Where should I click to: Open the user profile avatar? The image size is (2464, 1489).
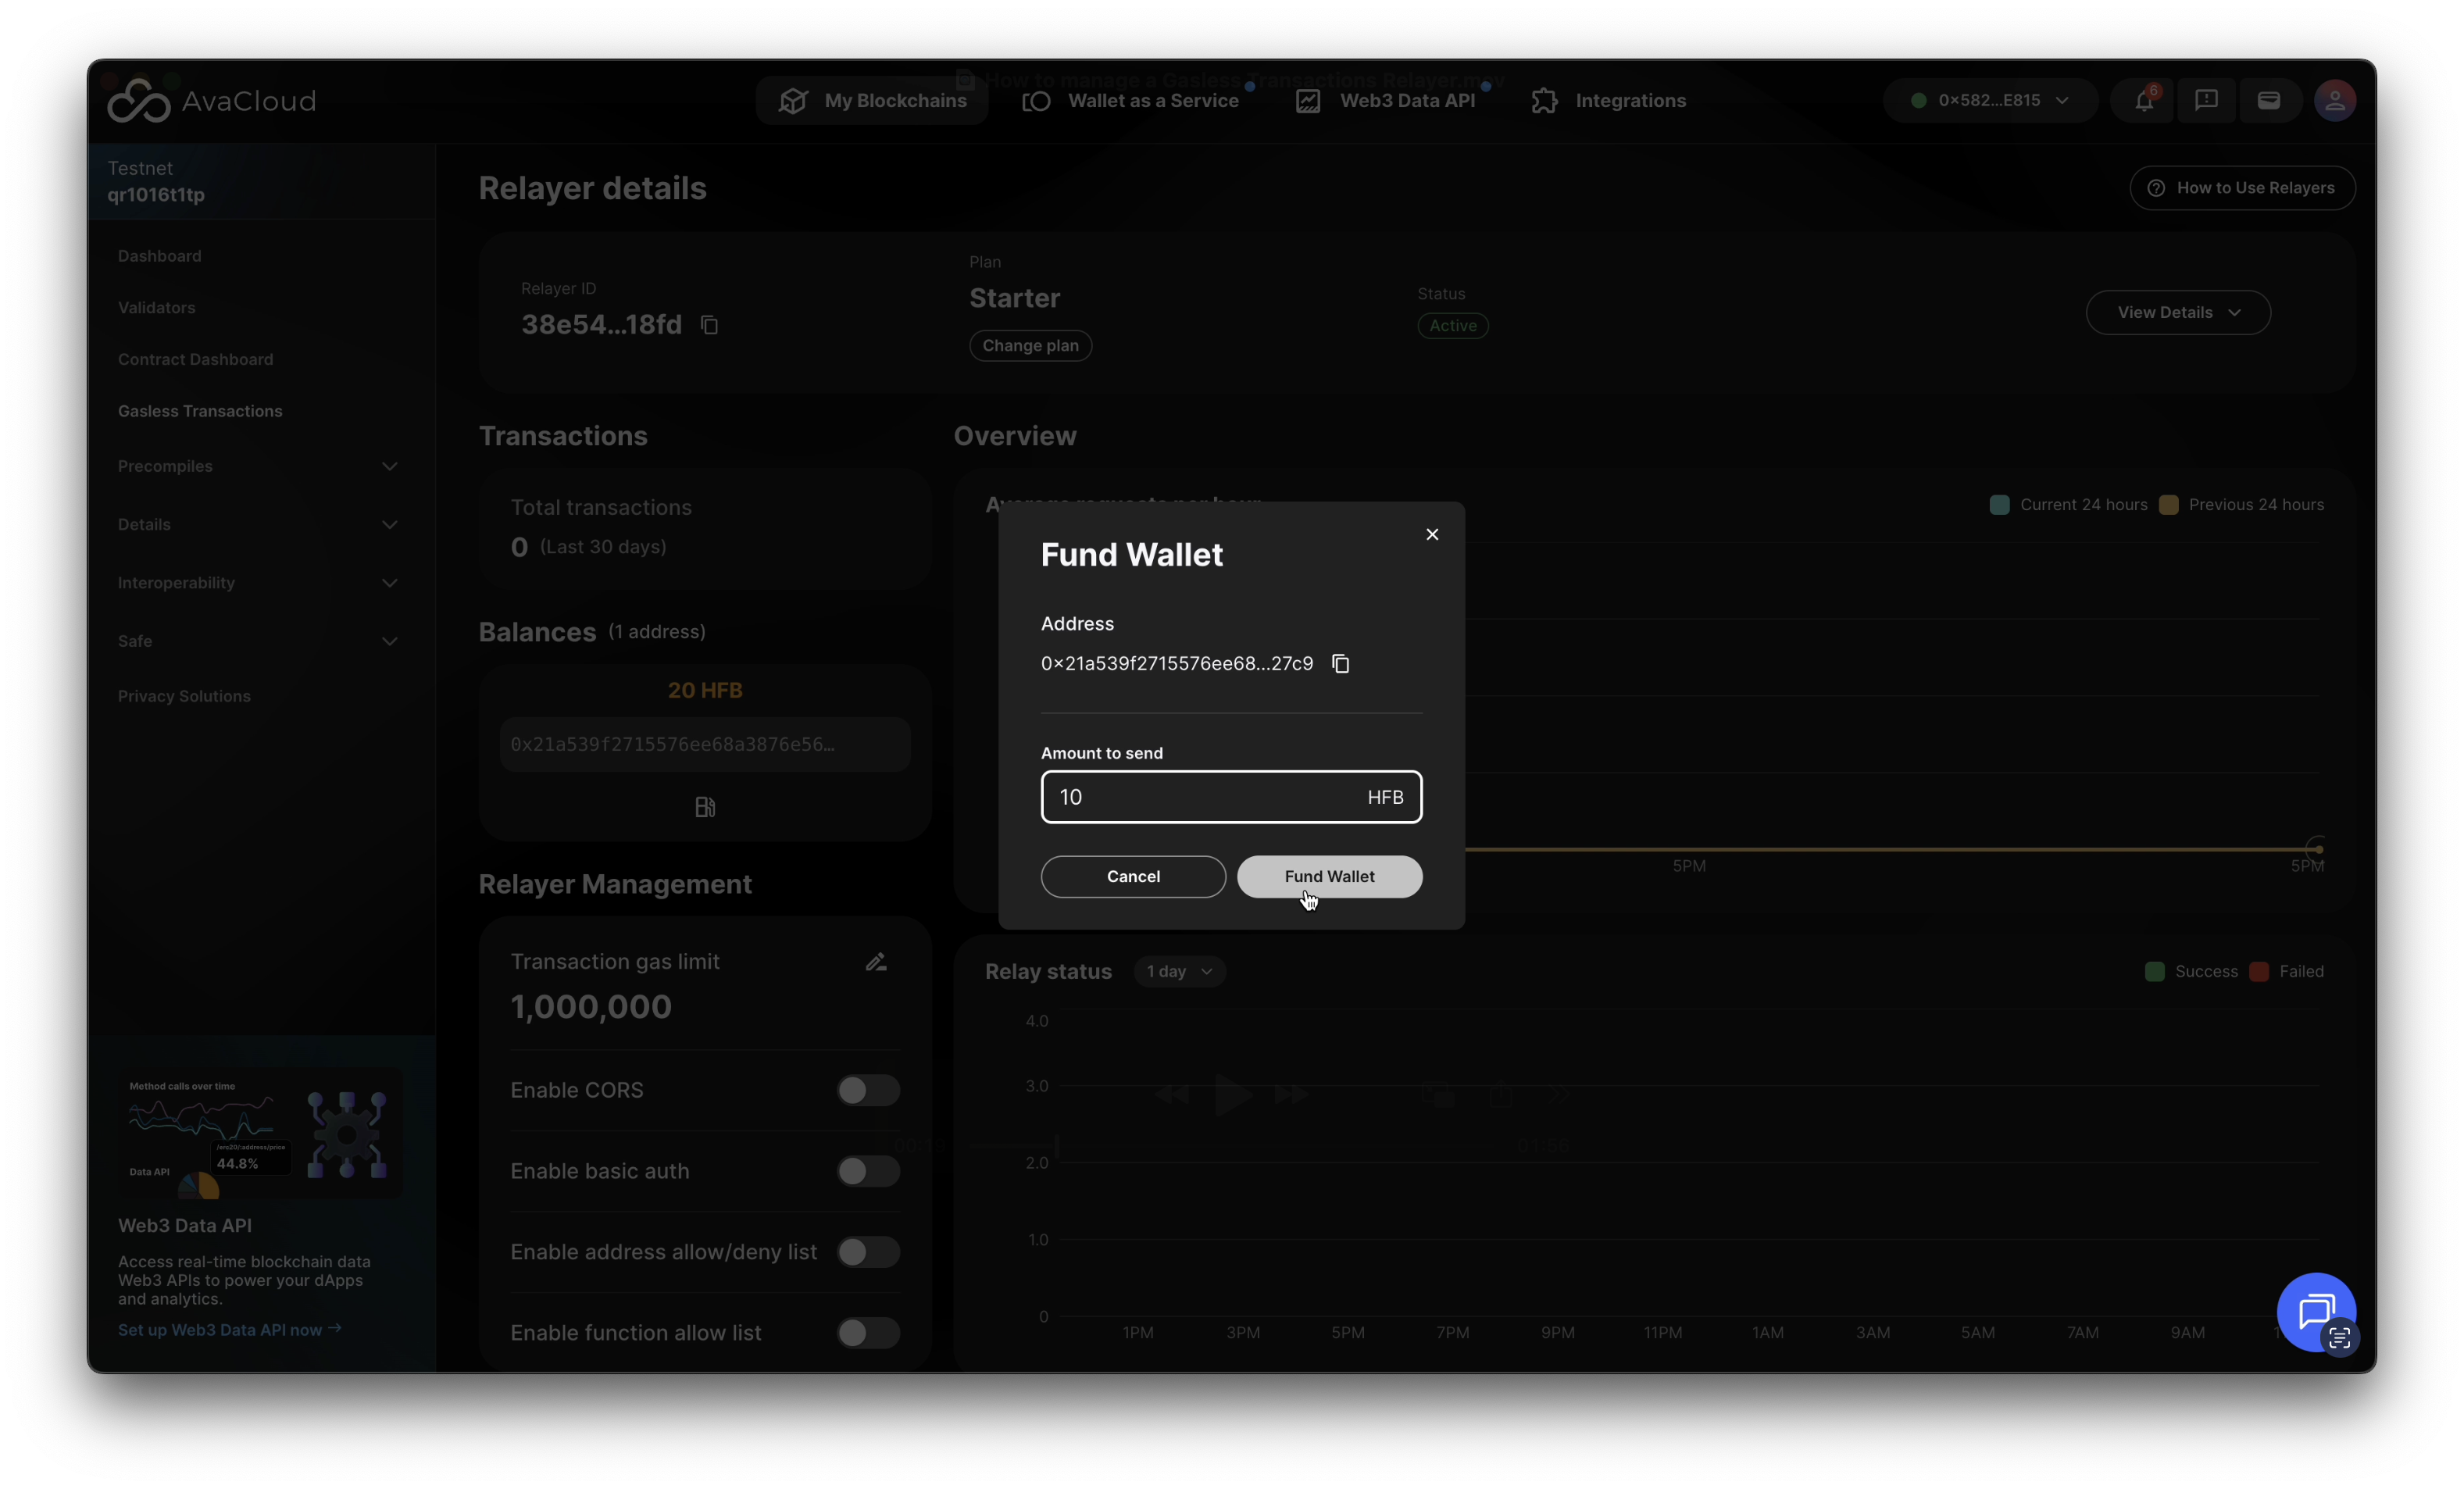pyautogui.click(x=2334, y=101)
